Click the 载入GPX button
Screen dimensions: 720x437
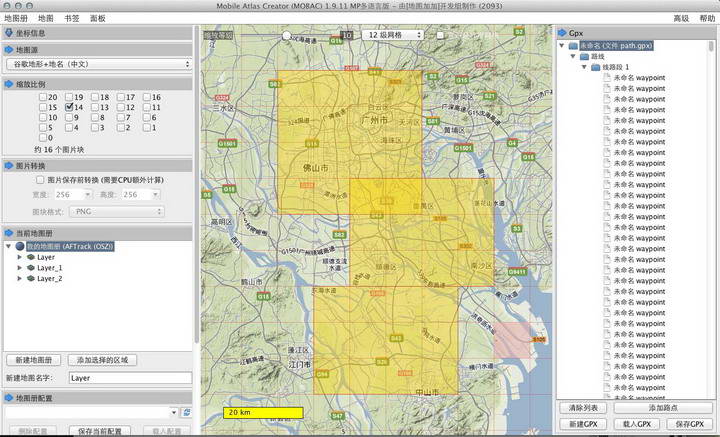(x=637, y=424)
